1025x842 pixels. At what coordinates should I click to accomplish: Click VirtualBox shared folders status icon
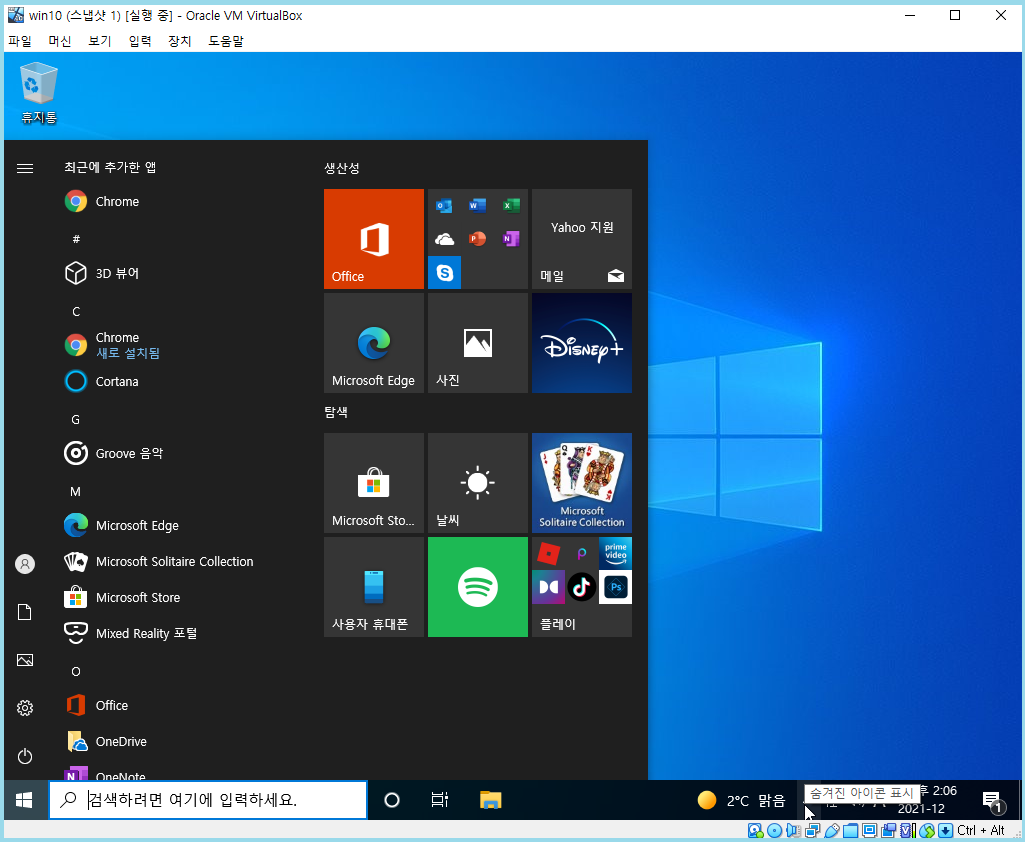850,830
